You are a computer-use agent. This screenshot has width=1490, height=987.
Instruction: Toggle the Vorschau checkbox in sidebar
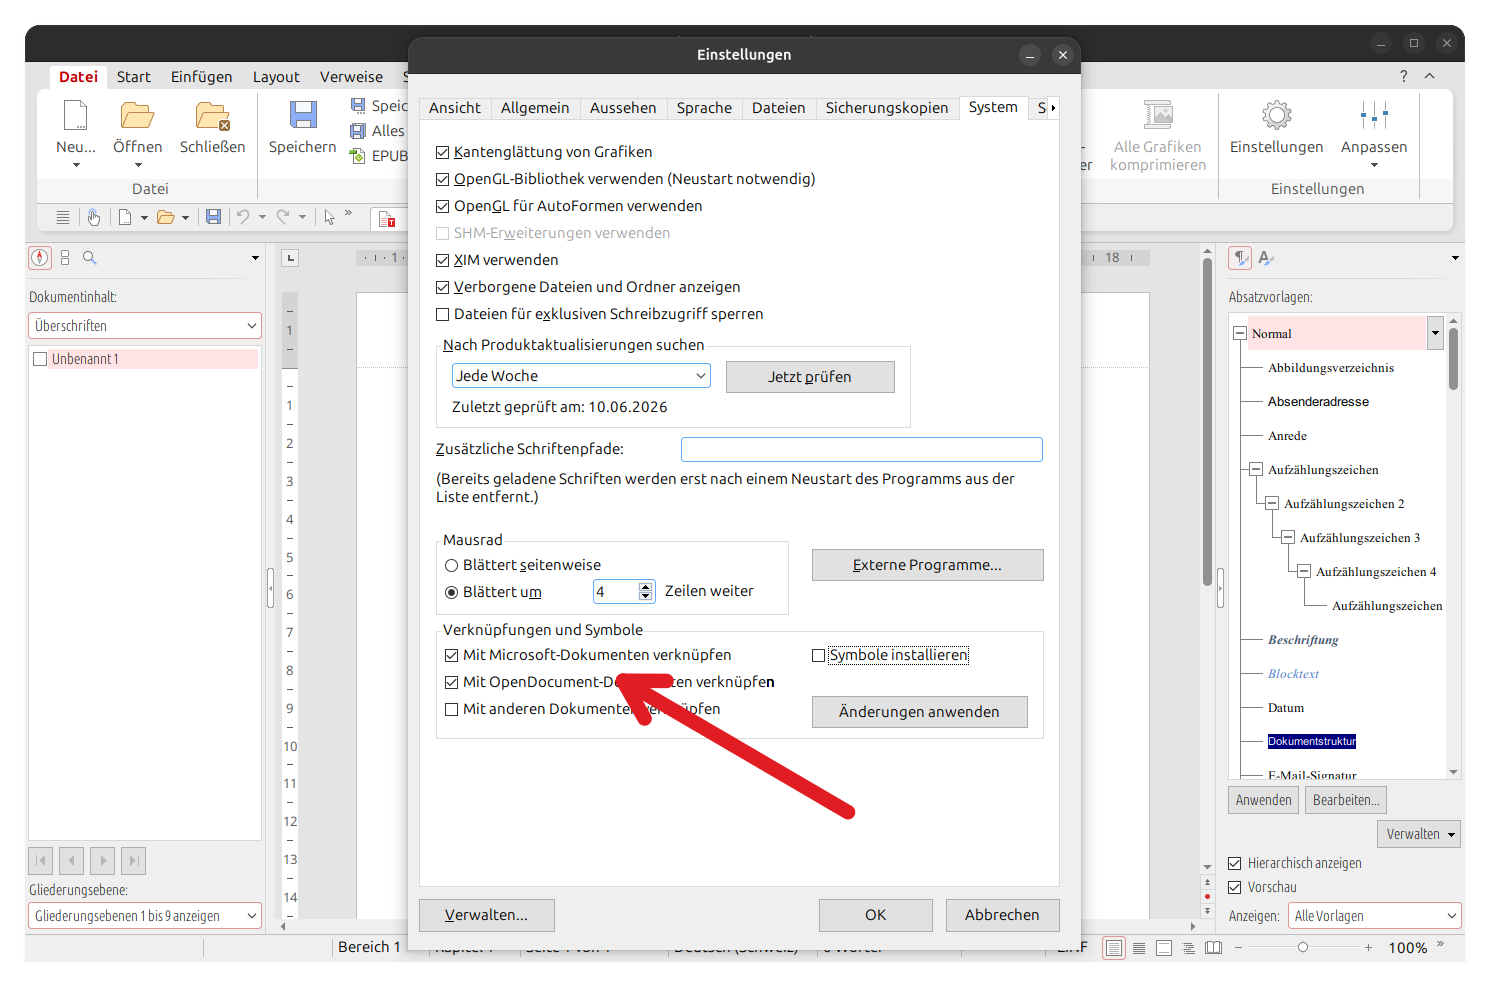pyautogui.click(x=1235, y=887)
